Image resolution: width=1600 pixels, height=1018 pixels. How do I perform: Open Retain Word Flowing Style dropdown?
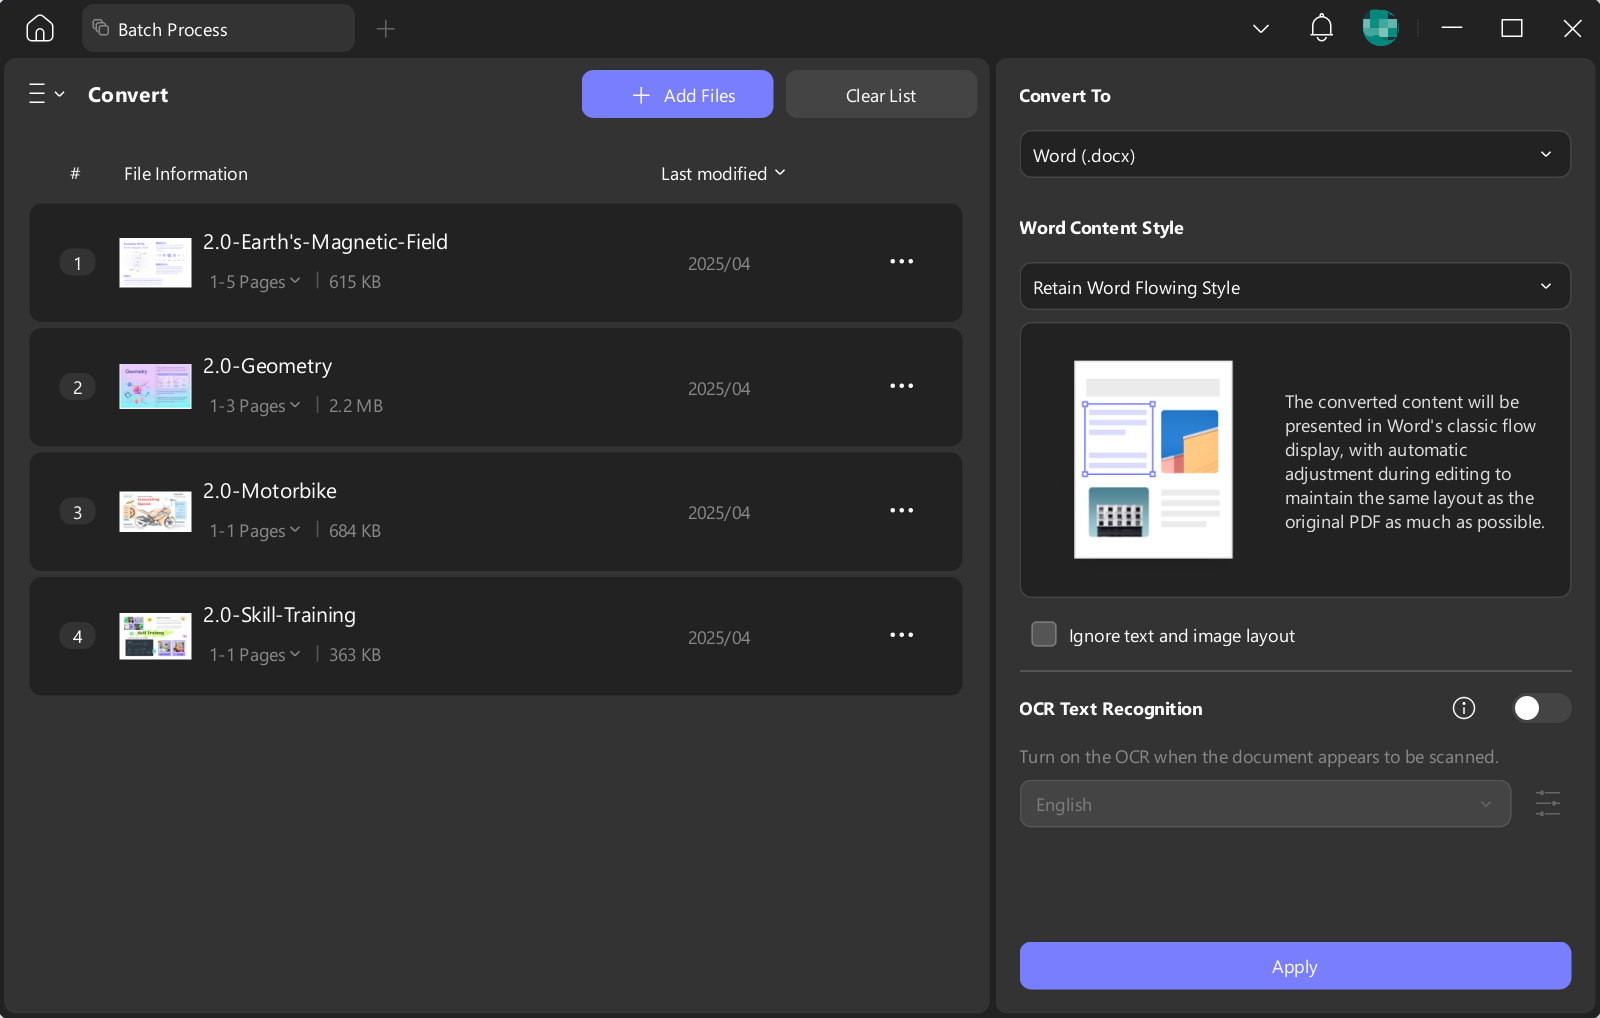tap(1295, 287)
